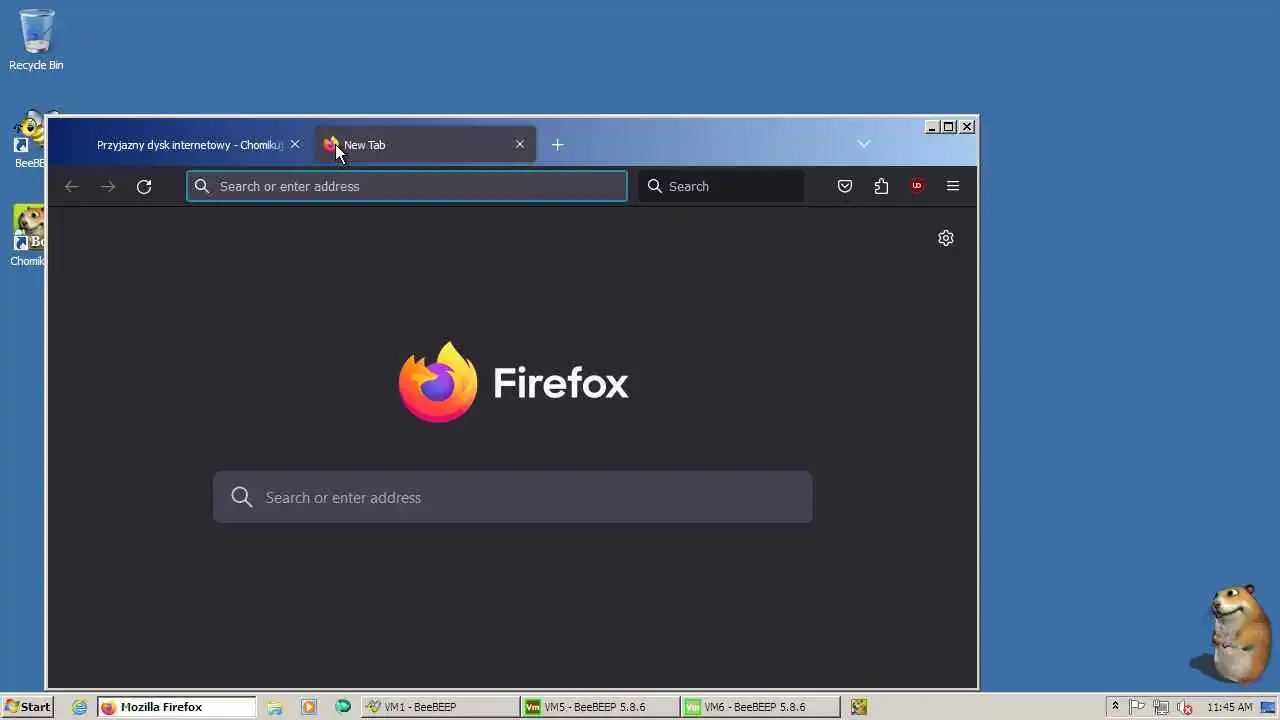The image size is (1280, 720).
Task: Click the Show desktop button
Action: coord(1269,707)
